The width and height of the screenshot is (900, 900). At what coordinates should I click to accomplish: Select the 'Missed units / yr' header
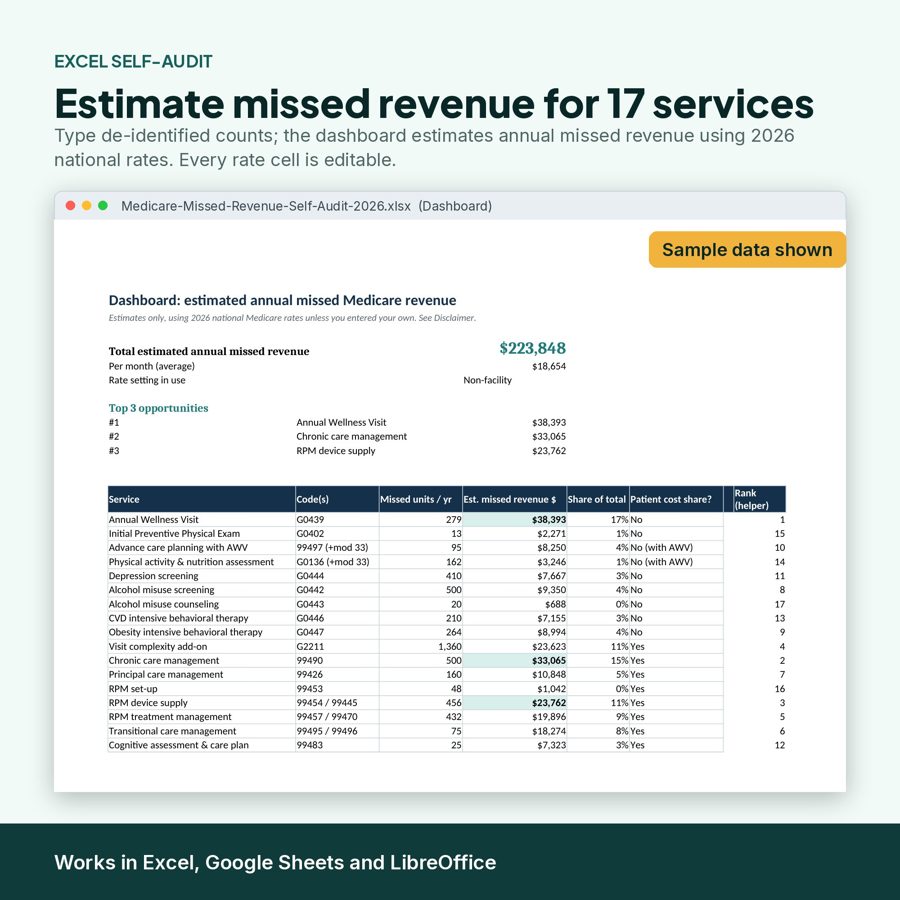[421, 499]
